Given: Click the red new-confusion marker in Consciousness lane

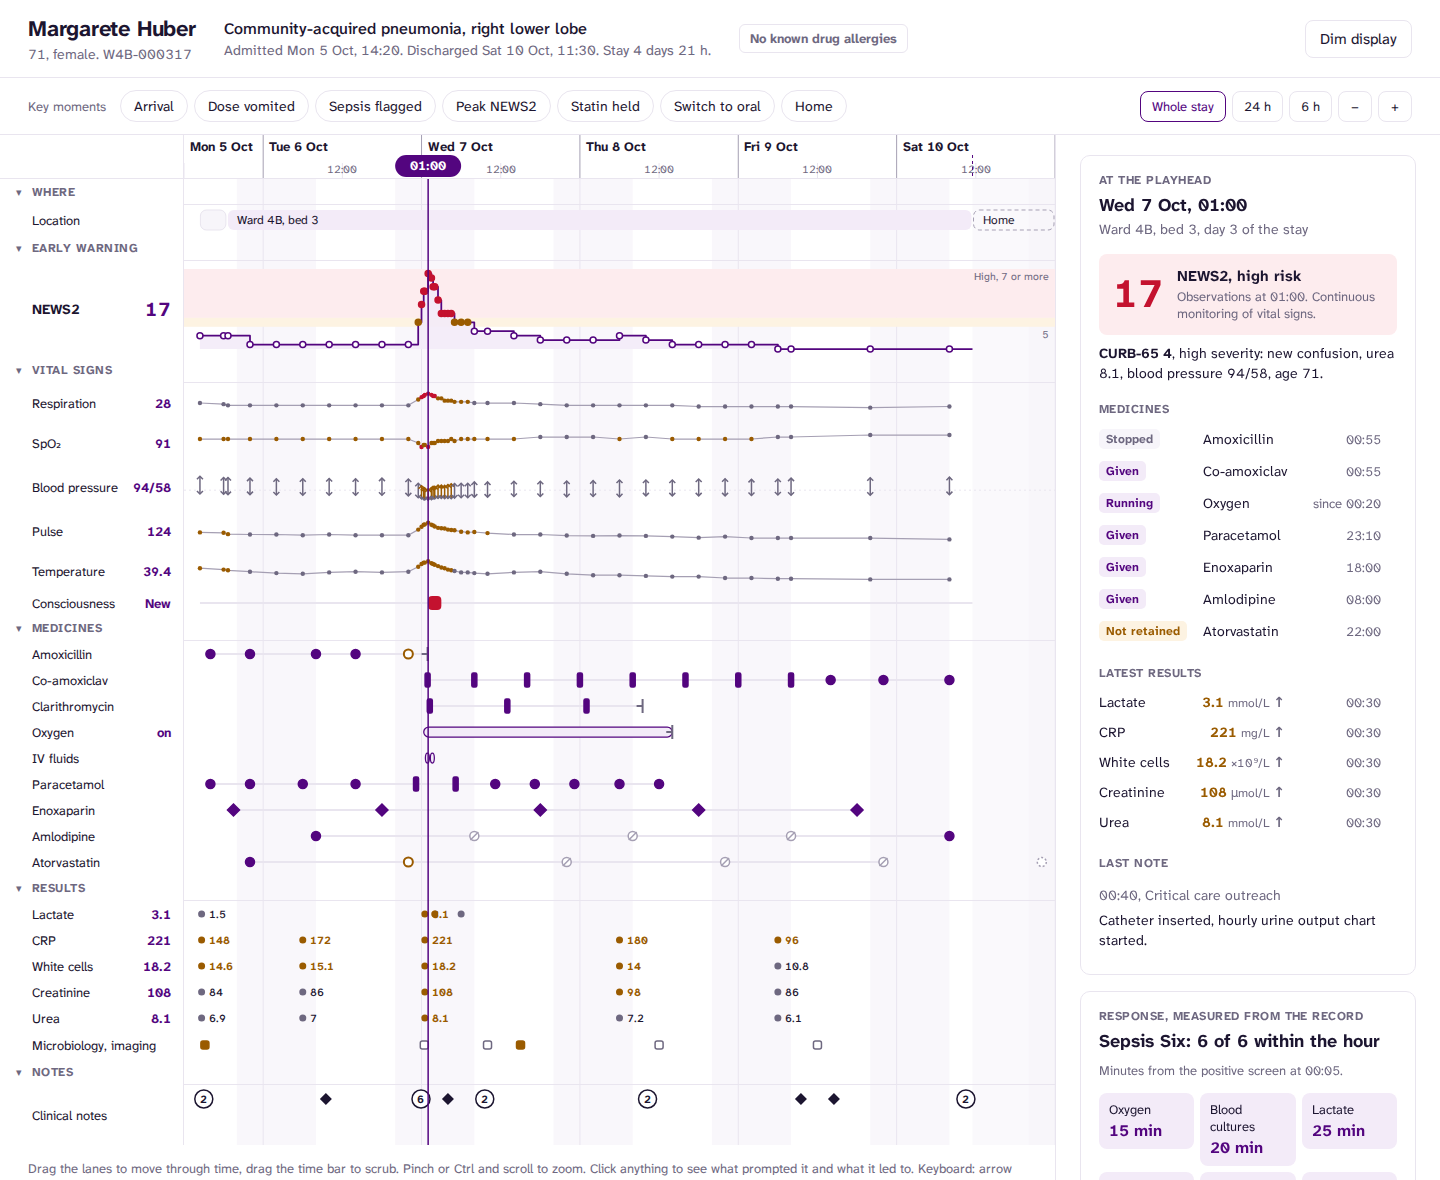Looking at the screenshot, I should tap(435, 603).
